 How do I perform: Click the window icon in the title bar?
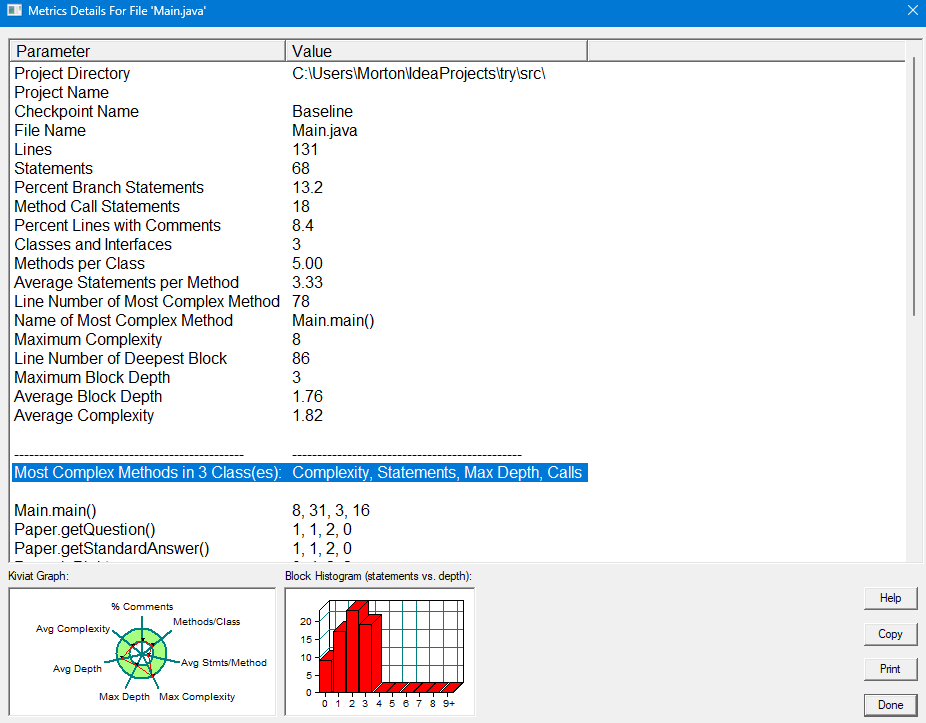tap(14, 11)
